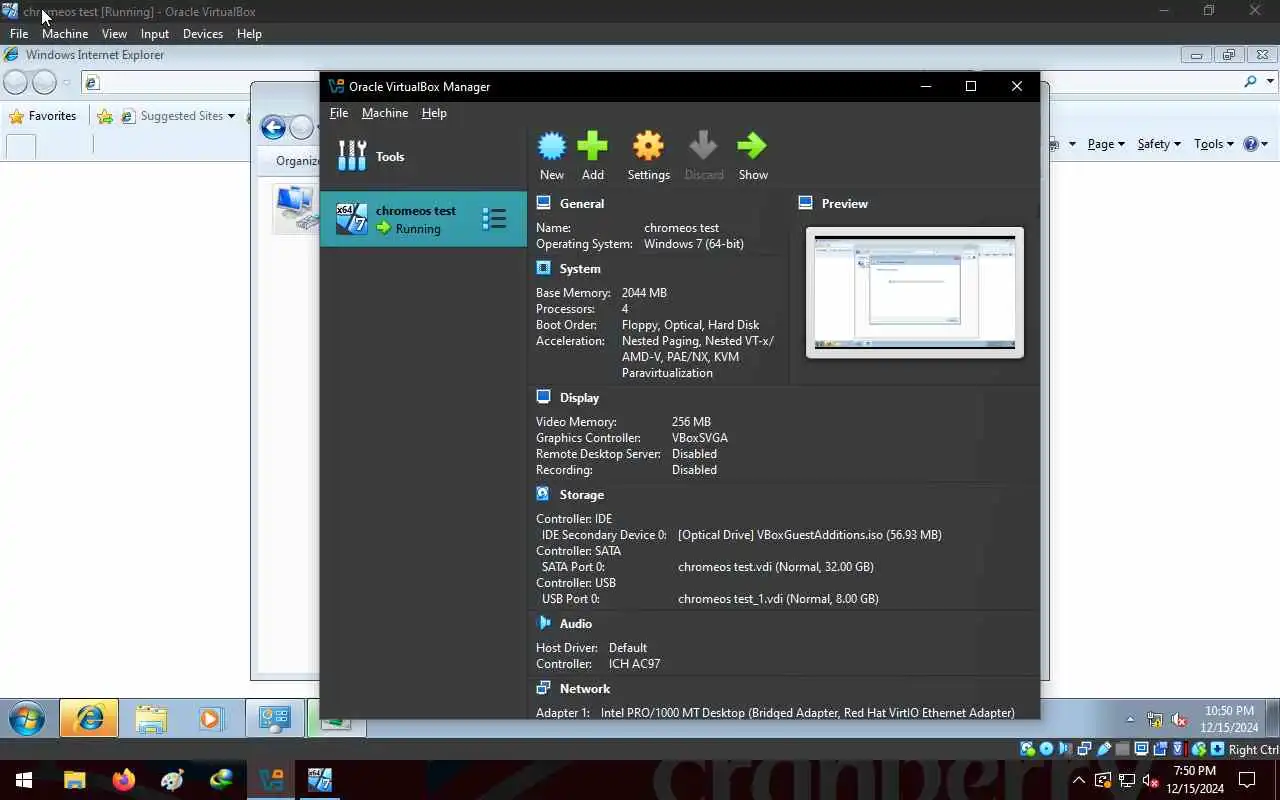1280x800 pixels.
Task: Click the guest clock showing 10:50 PM
Action: [1229, 719]
